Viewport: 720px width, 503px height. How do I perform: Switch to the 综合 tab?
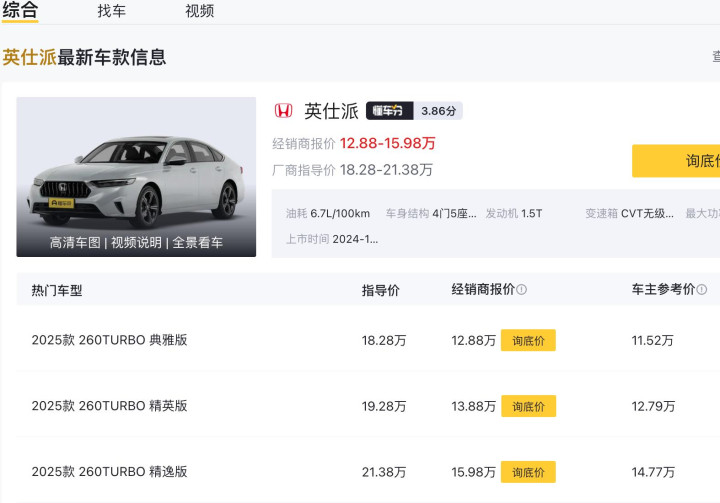pyautogui.click(x=20, y=11)
